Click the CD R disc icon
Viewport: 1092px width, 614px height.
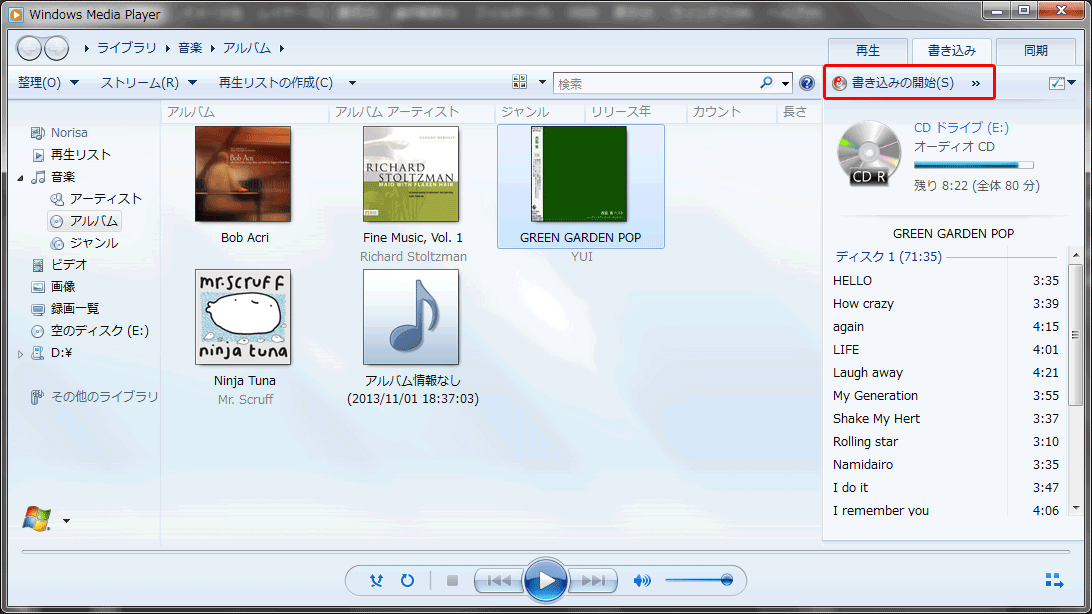[869, 154]
